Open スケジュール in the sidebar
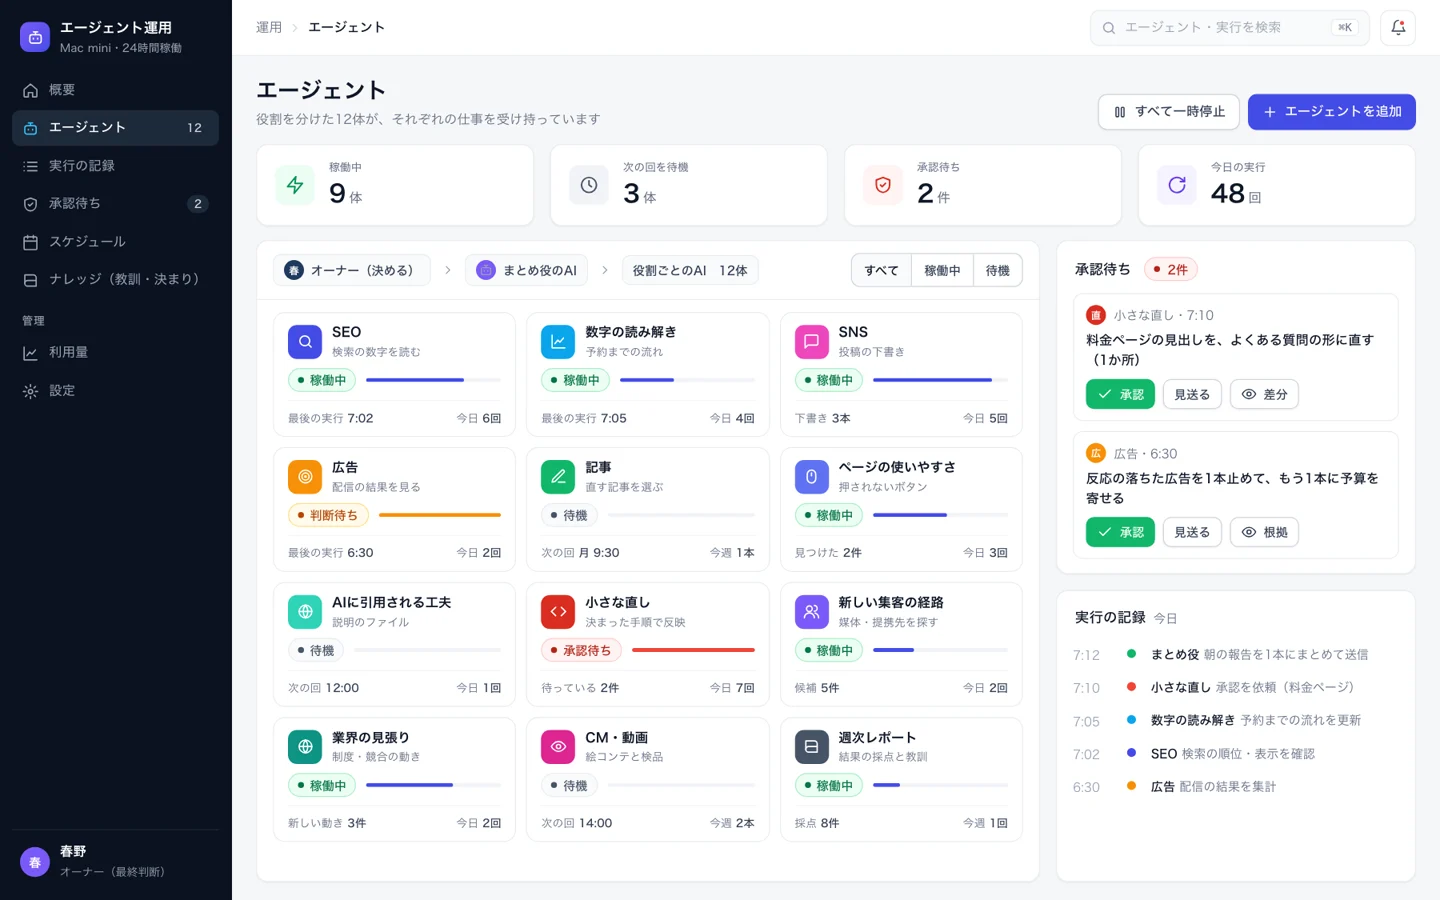The image size is (1440, 900). pos(115,242)
